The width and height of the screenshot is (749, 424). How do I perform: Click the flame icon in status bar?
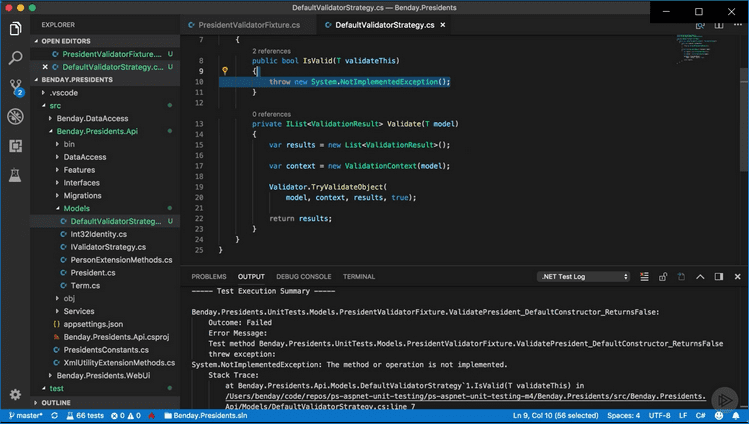click(152, 415)
